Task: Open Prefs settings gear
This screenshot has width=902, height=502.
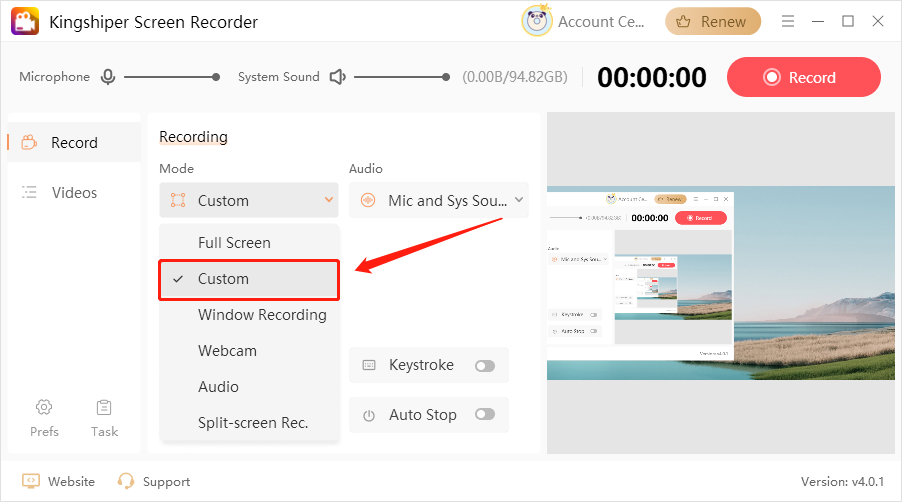Action: [44, 407]
